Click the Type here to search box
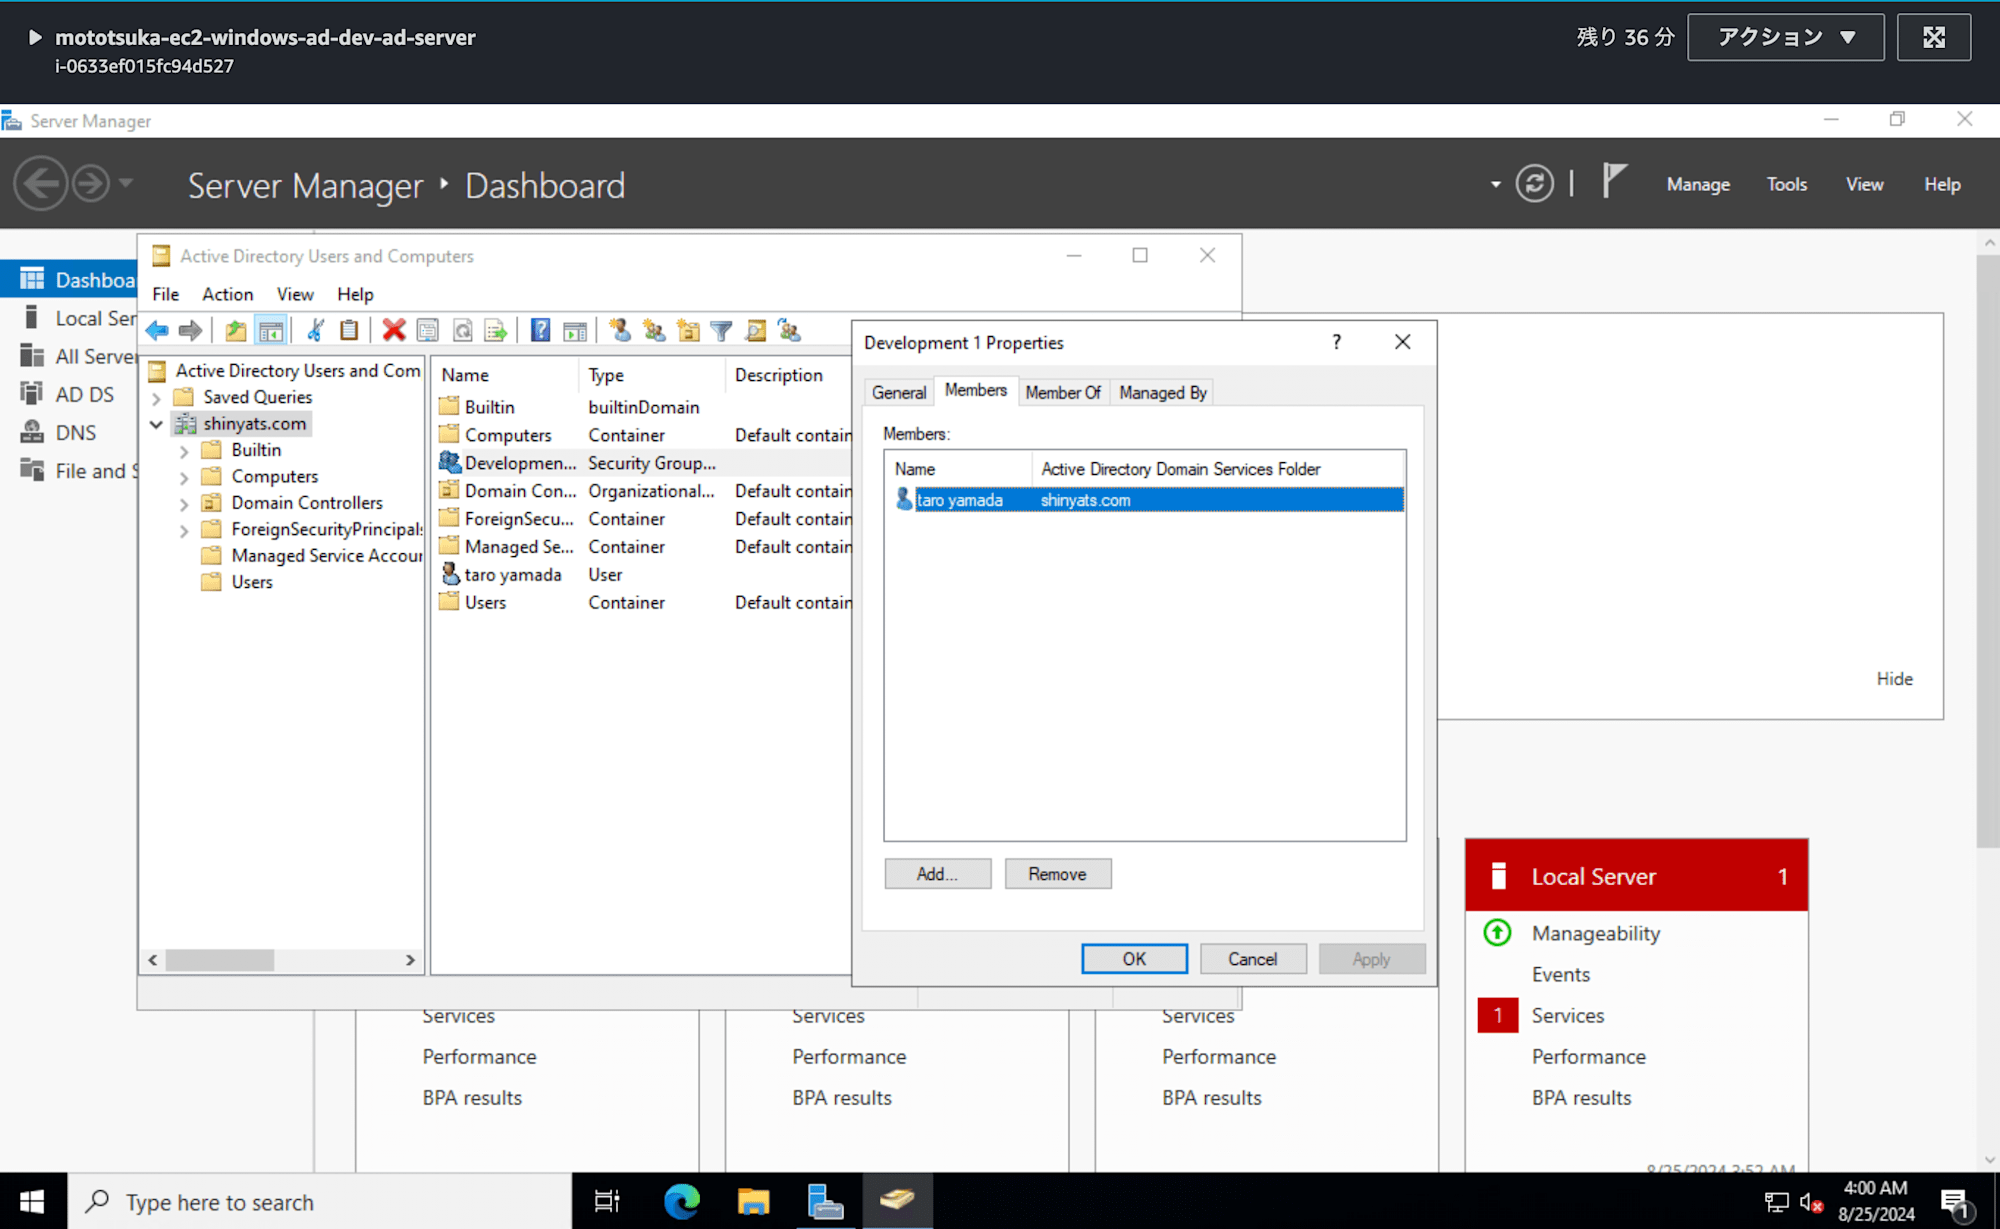Image resolution: width=2000 pixels, height=1229 pixels. [x=320, y=1201]
